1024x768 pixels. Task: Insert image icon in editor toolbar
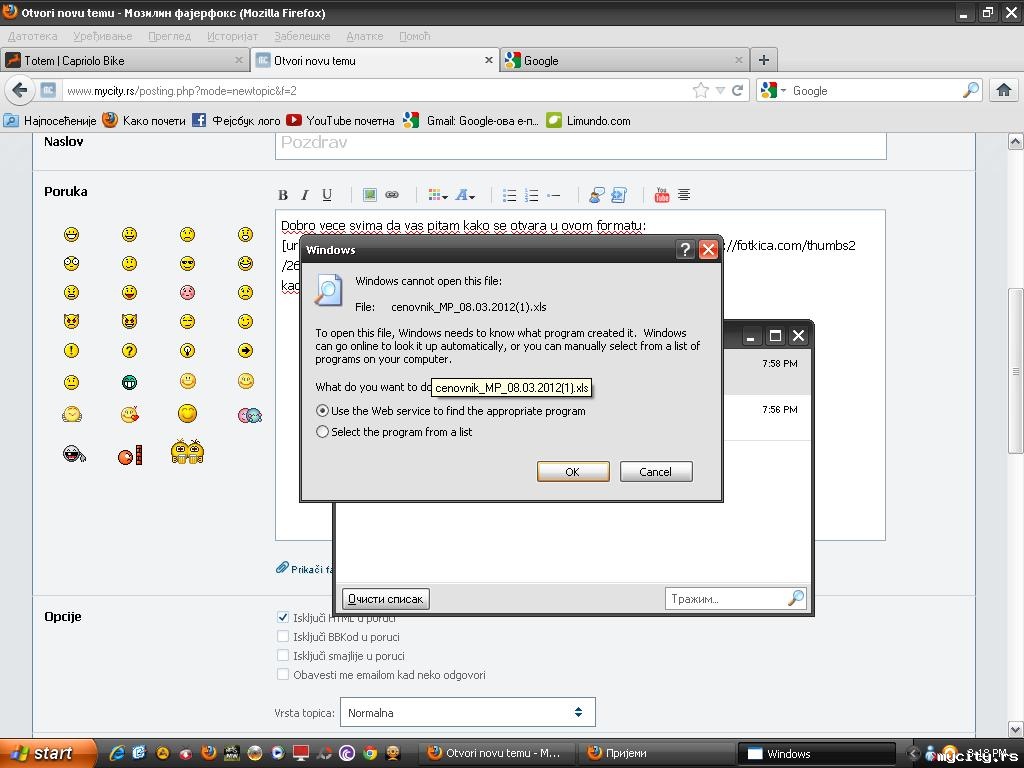pos(370,195)
